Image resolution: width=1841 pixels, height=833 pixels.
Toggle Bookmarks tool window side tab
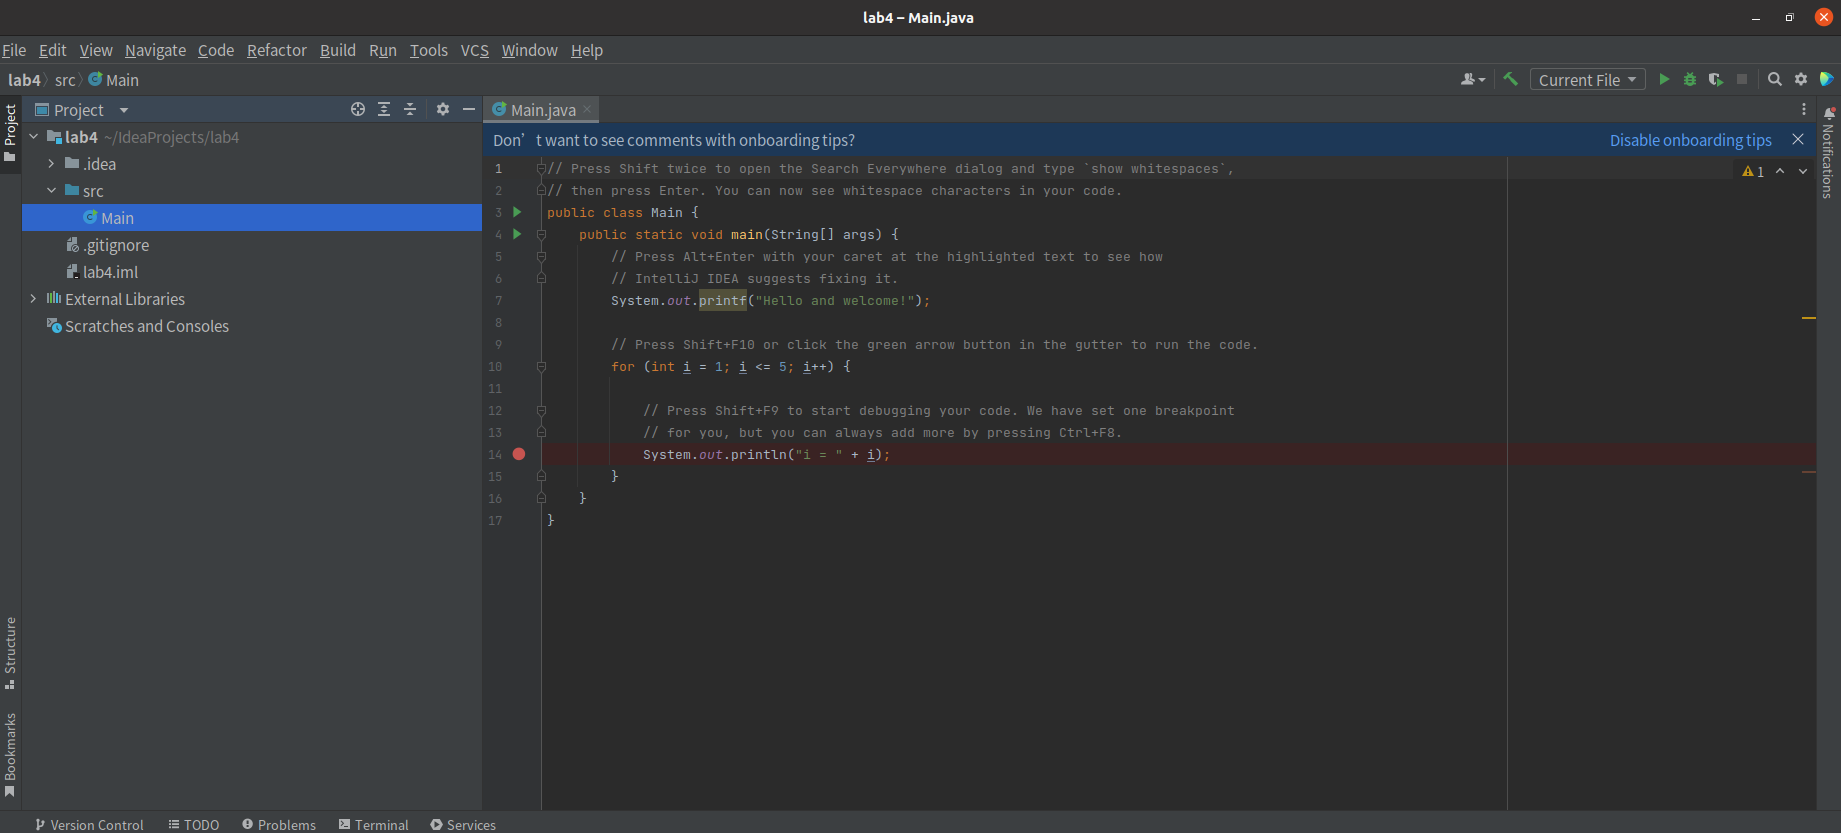click(x=10, y=755)
